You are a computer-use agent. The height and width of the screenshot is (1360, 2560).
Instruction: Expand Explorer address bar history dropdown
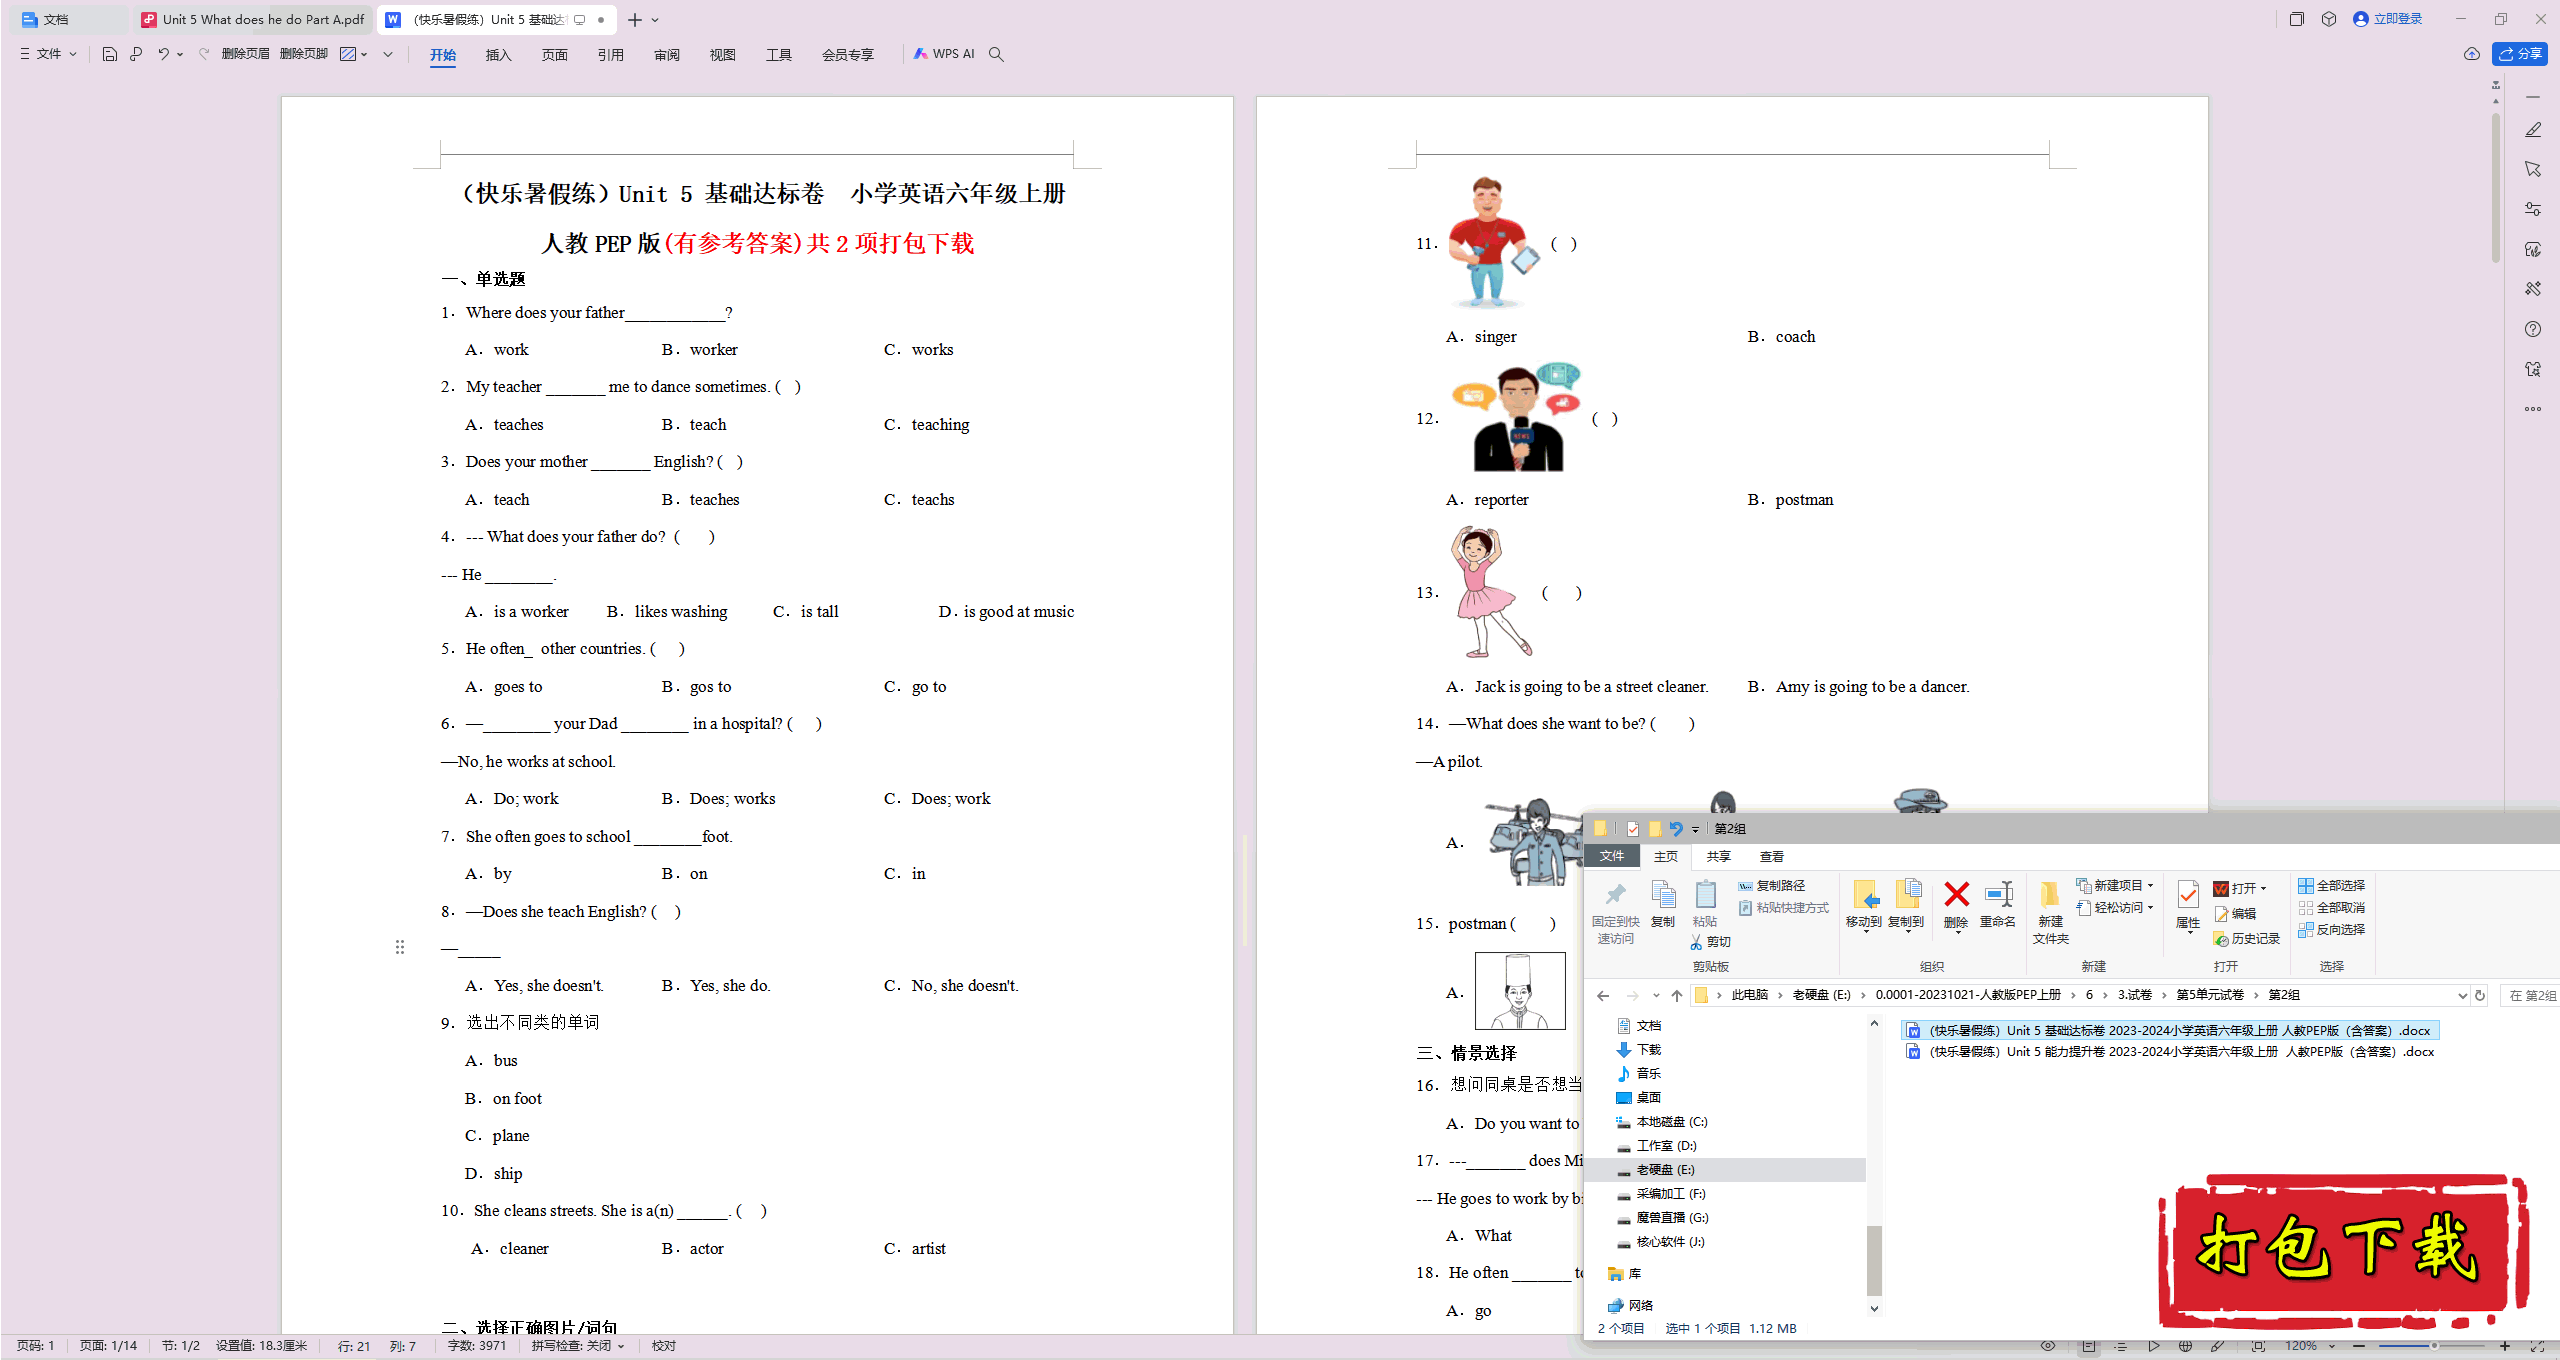2462,995
